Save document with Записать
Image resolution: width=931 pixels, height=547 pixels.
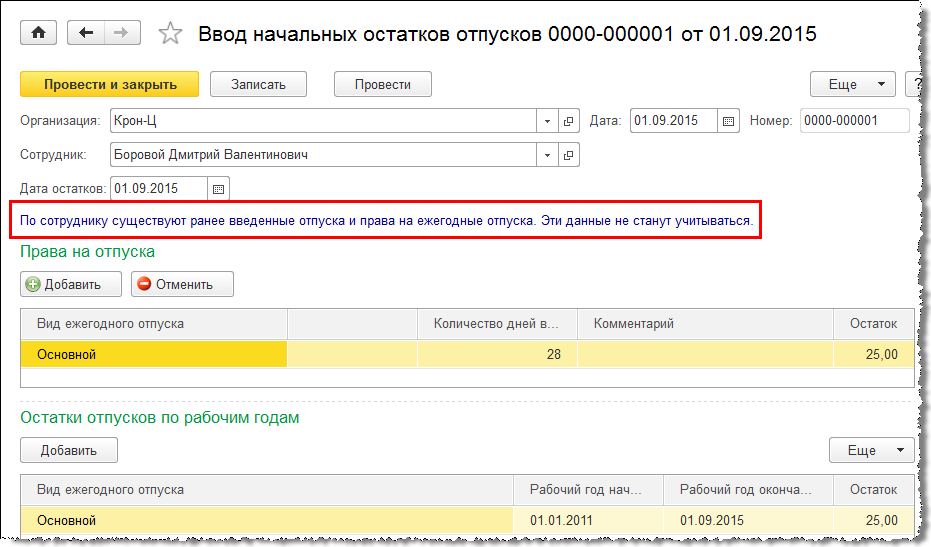tap(258, 84)
